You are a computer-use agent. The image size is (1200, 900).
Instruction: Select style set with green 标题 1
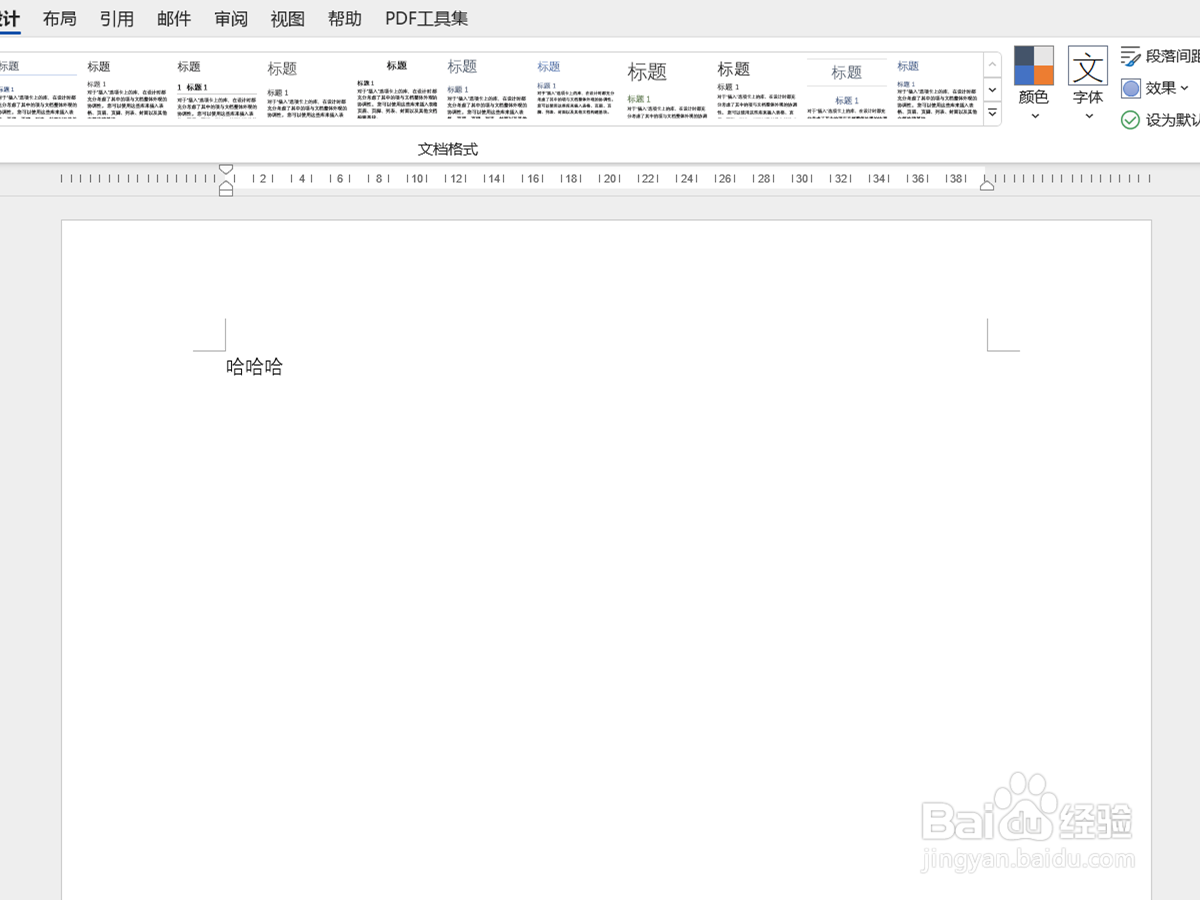(x=667, y=88)
